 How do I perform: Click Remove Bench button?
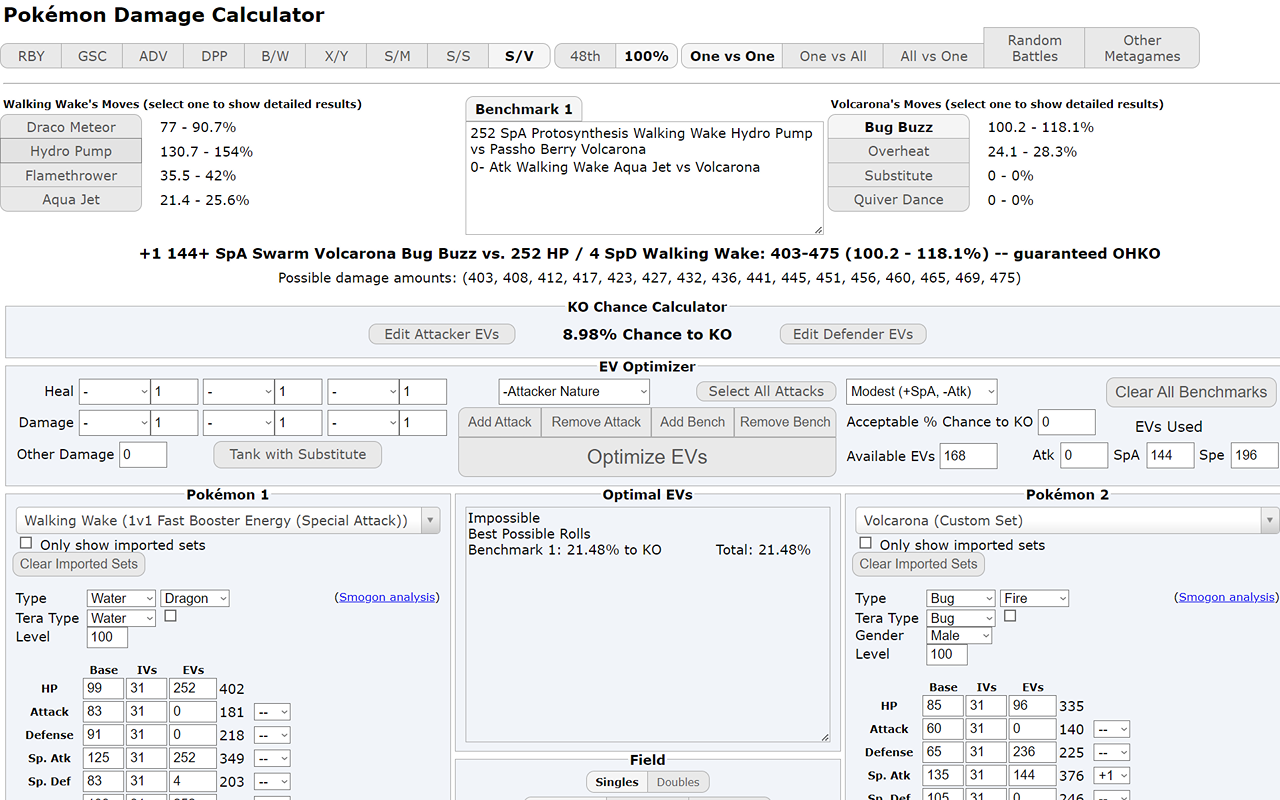coord(785,422)
